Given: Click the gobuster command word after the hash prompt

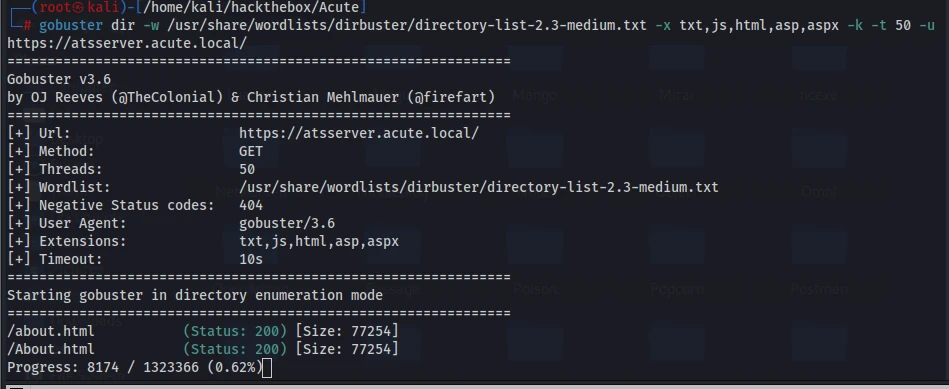Looking at the screenshot, I should (x=71, y=26).
